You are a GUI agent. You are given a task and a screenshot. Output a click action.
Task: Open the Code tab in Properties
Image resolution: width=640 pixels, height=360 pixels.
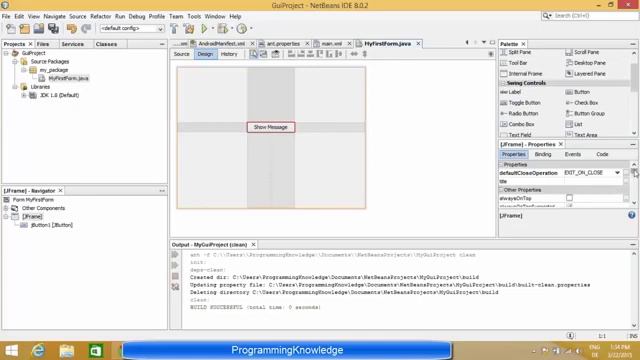[602, 154]
